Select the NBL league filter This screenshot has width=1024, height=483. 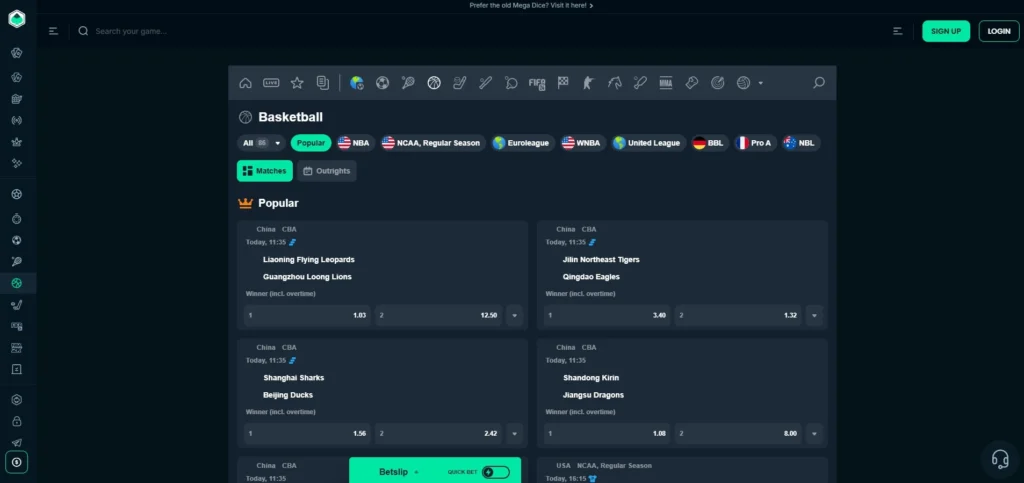(801, 143)
